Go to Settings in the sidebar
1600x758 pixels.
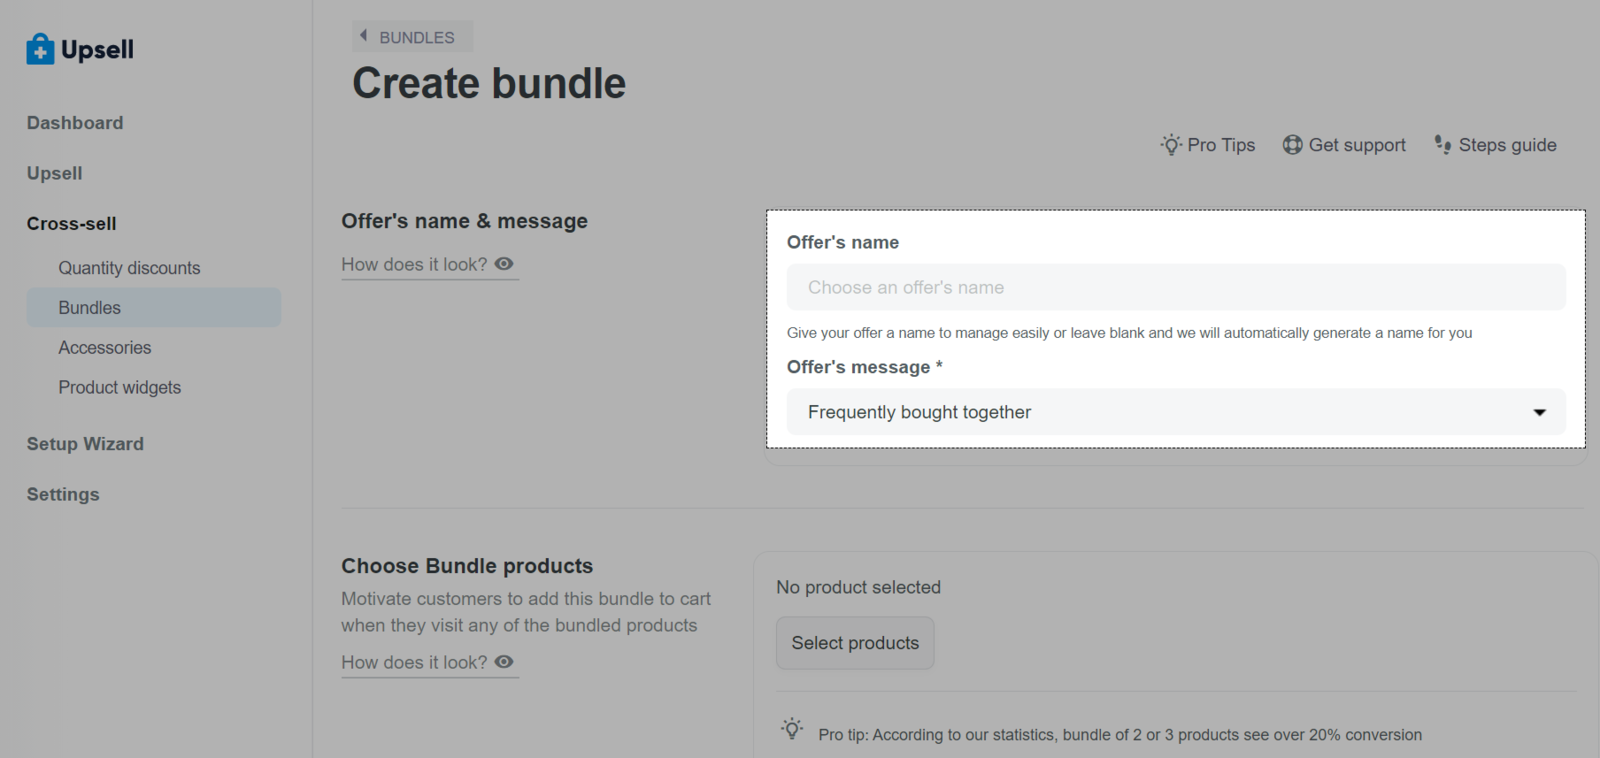pos(63,494)
